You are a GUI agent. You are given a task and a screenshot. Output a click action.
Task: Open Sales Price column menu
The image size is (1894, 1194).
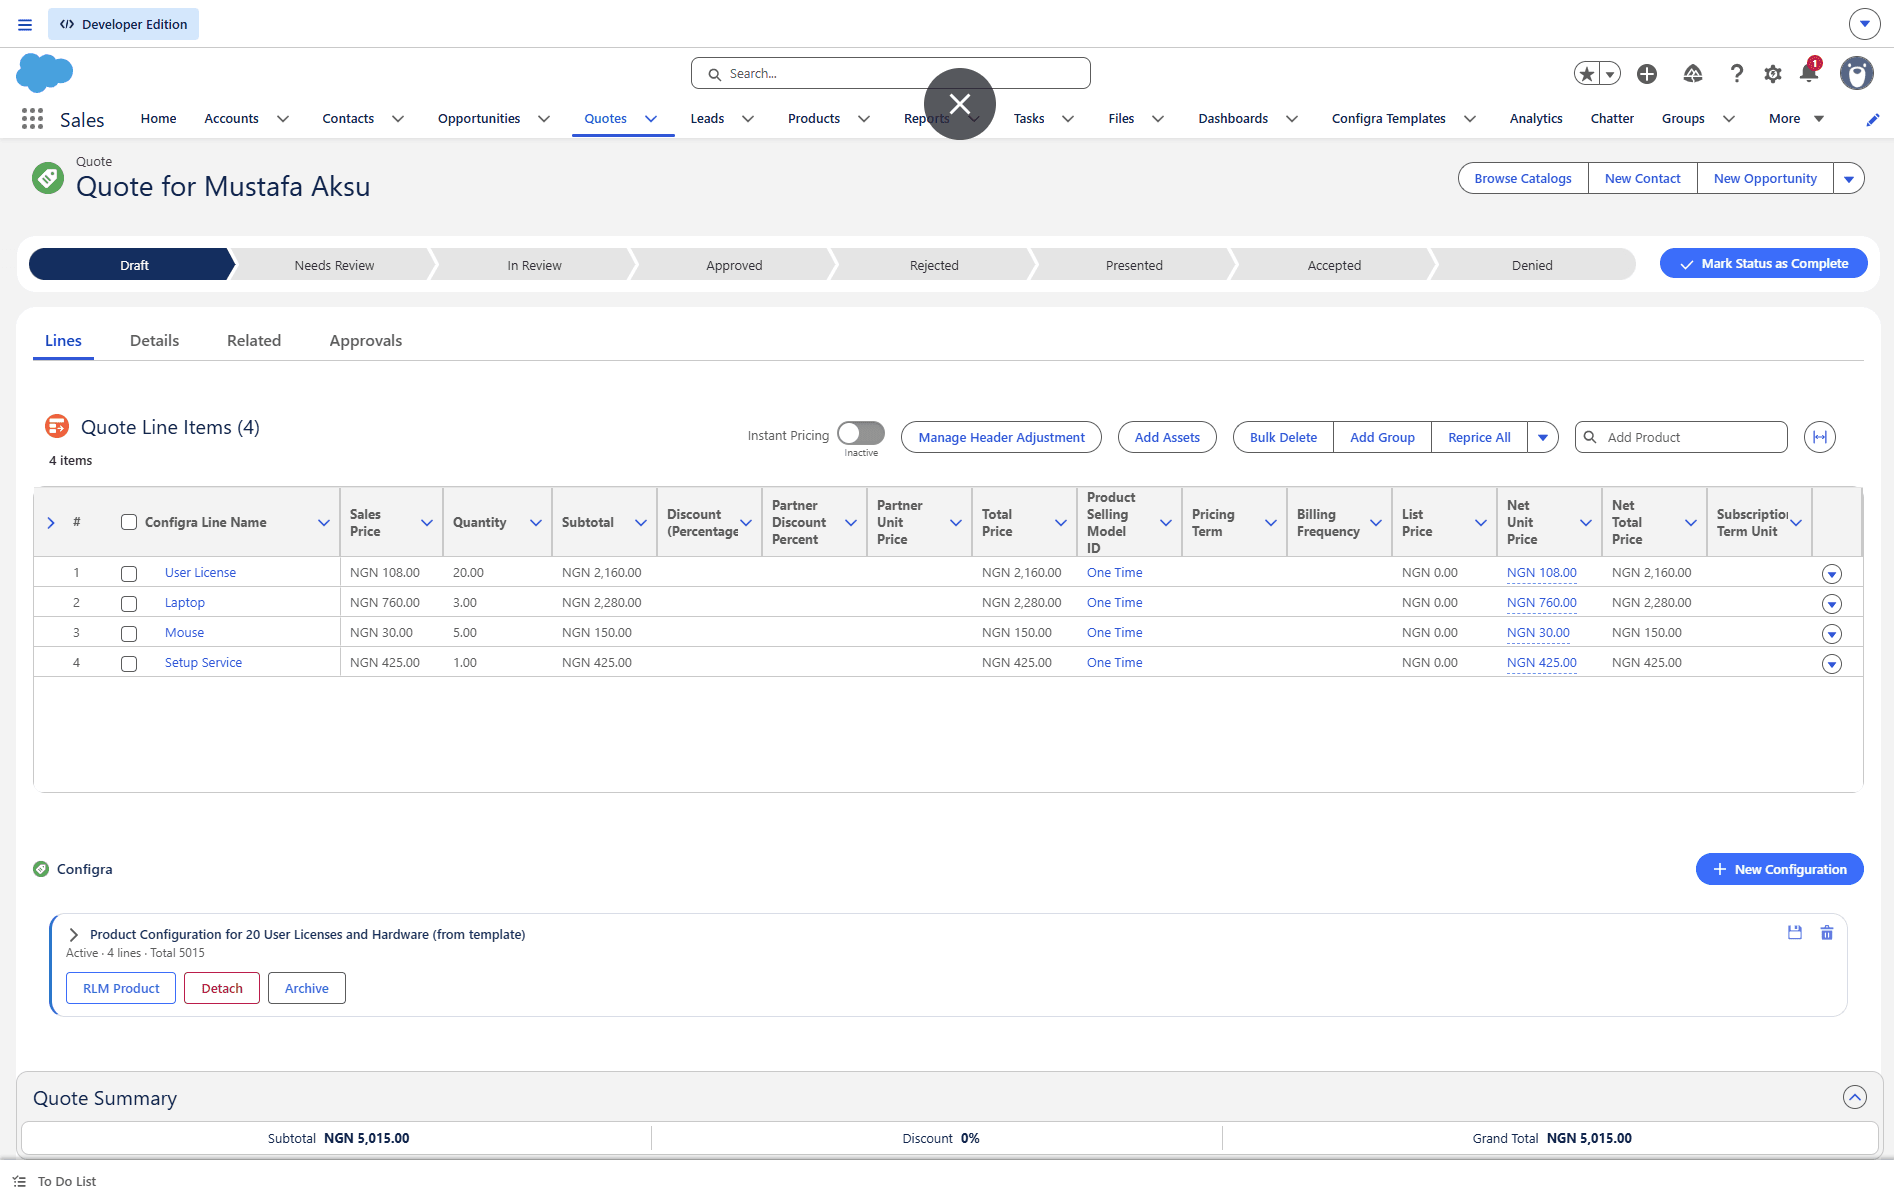[x=427, y=522]
